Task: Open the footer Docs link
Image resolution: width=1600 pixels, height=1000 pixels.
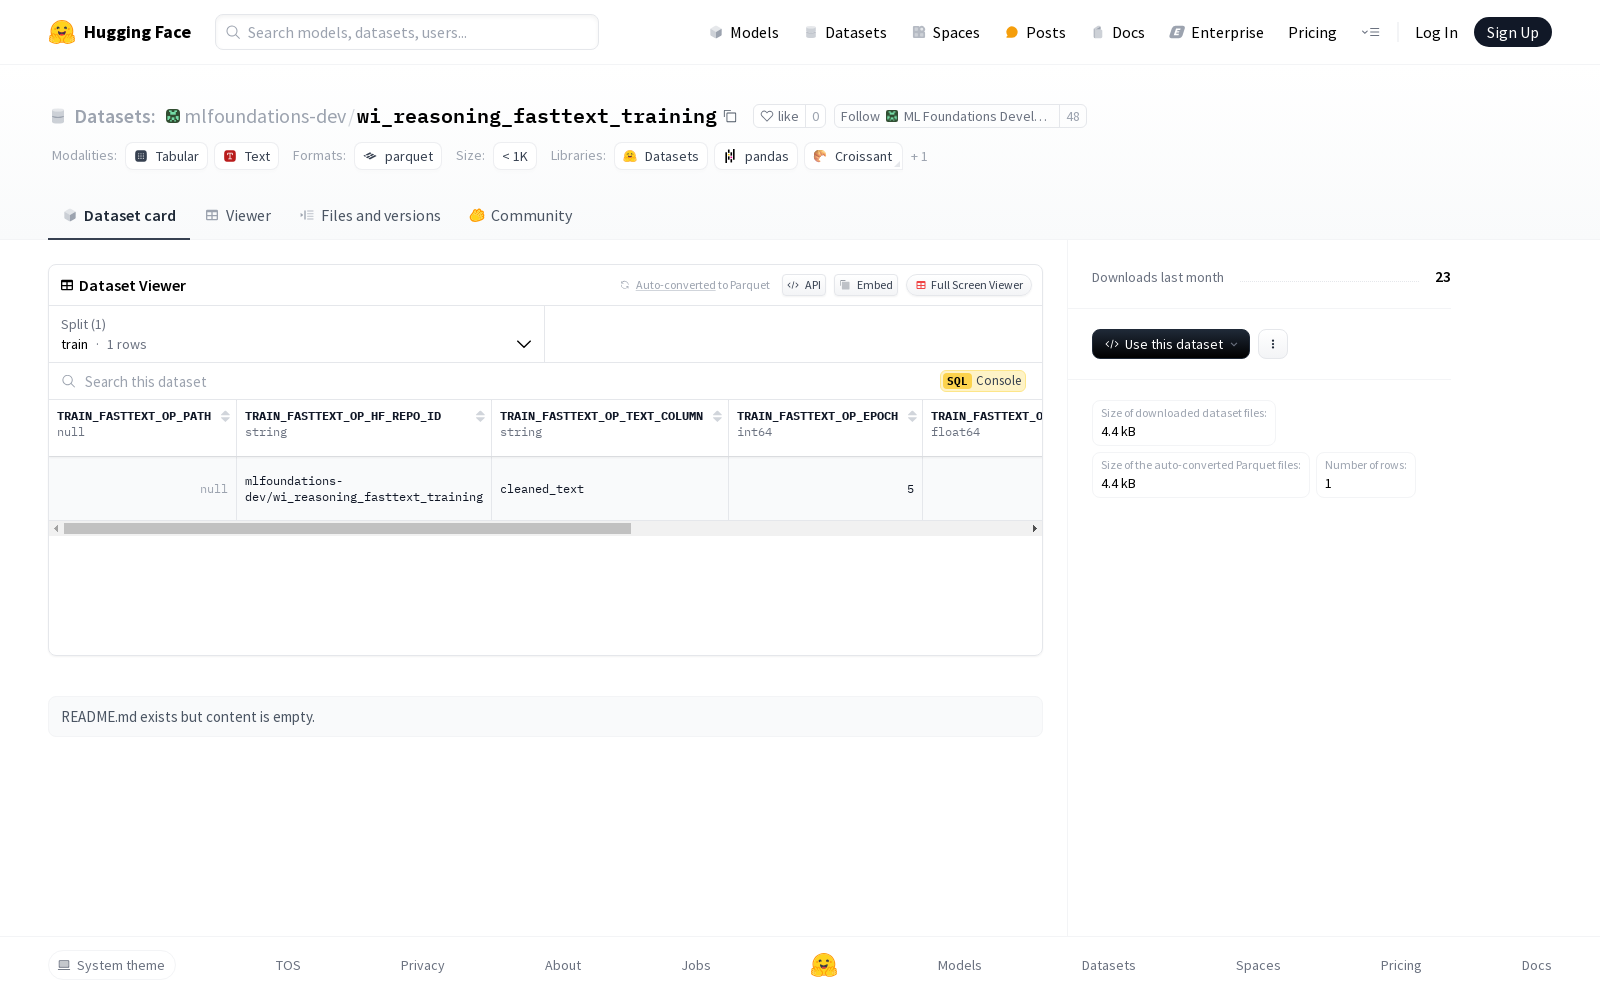Action: coord(1536,965)
